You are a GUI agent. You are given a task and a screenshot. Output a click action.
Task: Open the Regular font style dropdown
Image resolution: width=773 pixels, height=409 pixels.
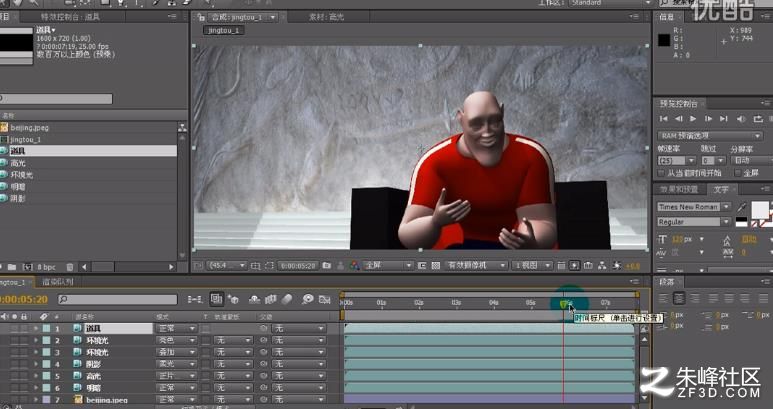[x=694, y=222]
